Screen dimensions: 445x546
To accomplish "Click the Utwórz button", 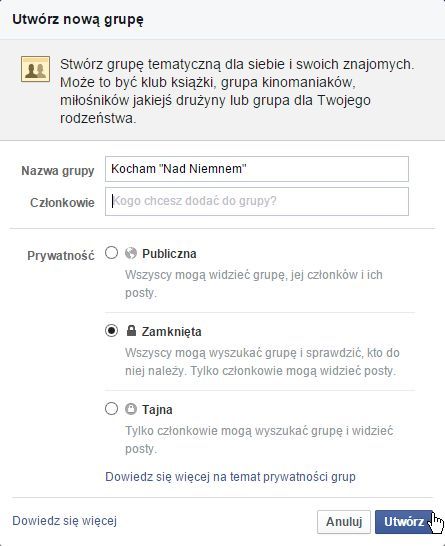I will pos(404,522).
